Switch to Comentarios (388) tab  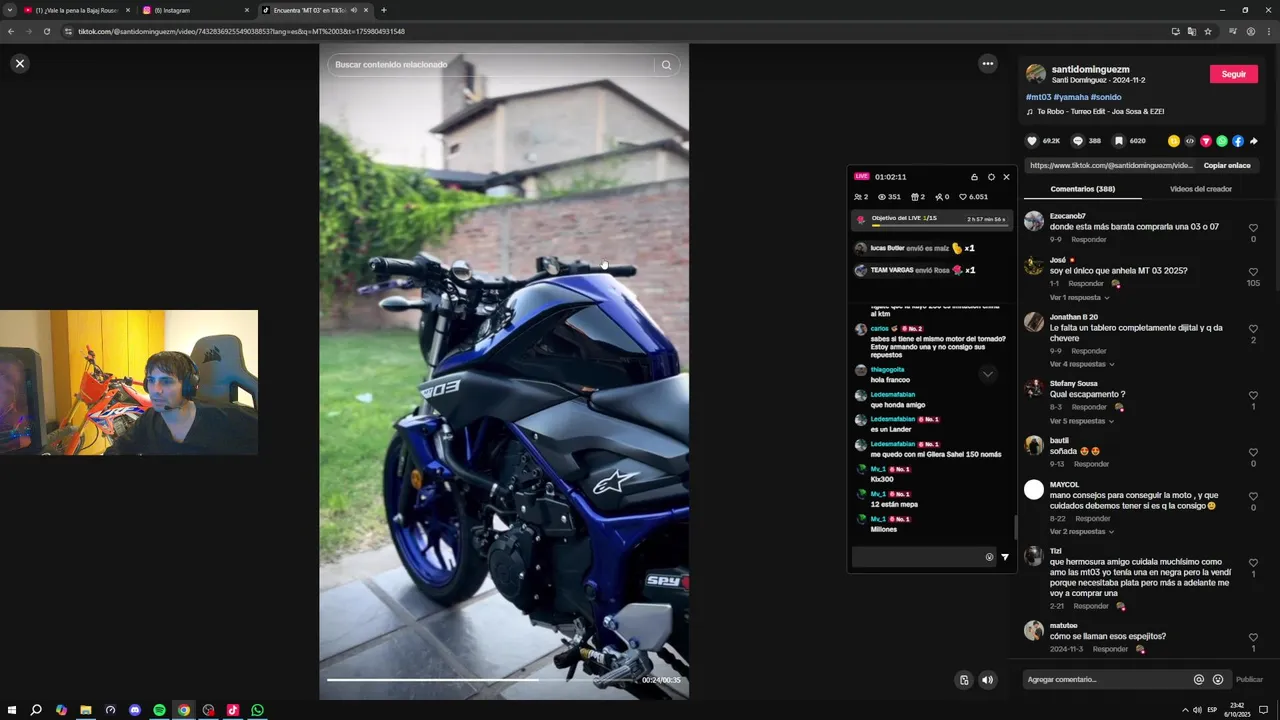pyautogui.click(x=1082, y=189)
